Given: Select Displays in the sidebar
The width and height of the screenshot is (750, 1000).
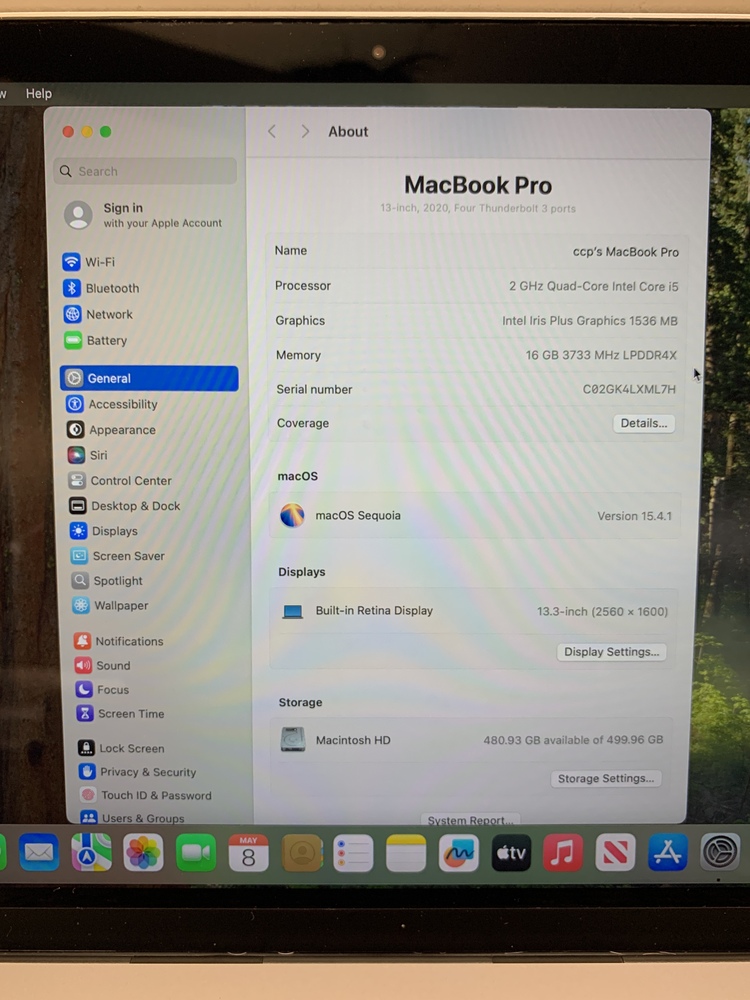Looking at the screenshot, I should pyautogui.click(x=114, y=531).
